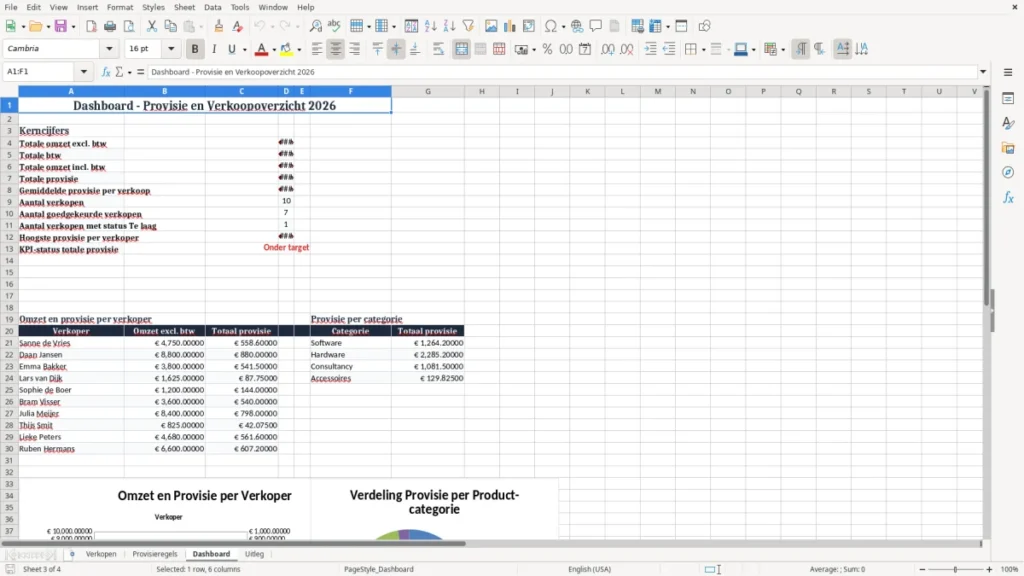Insert Image icon in toolbar
The image size is (1024, 576).
click(x=491, y=26)
